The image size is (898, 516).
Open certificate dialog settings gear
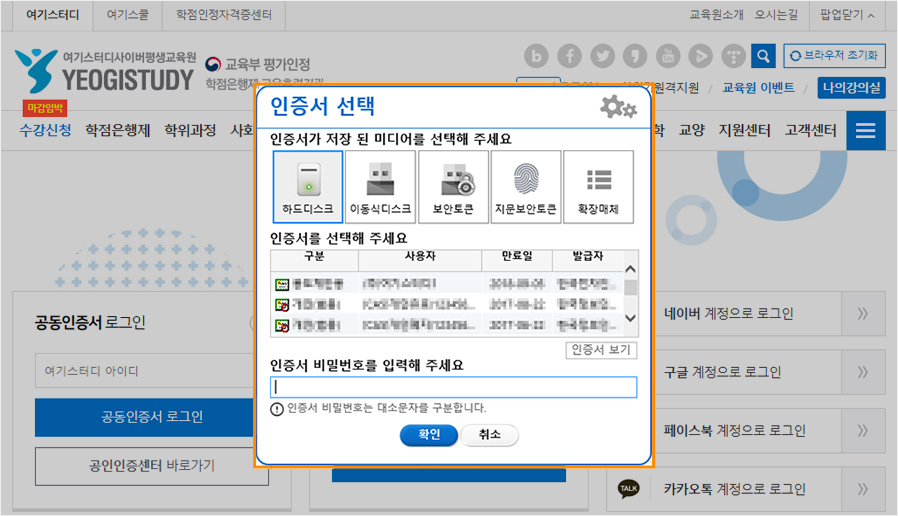pos(617,108)
